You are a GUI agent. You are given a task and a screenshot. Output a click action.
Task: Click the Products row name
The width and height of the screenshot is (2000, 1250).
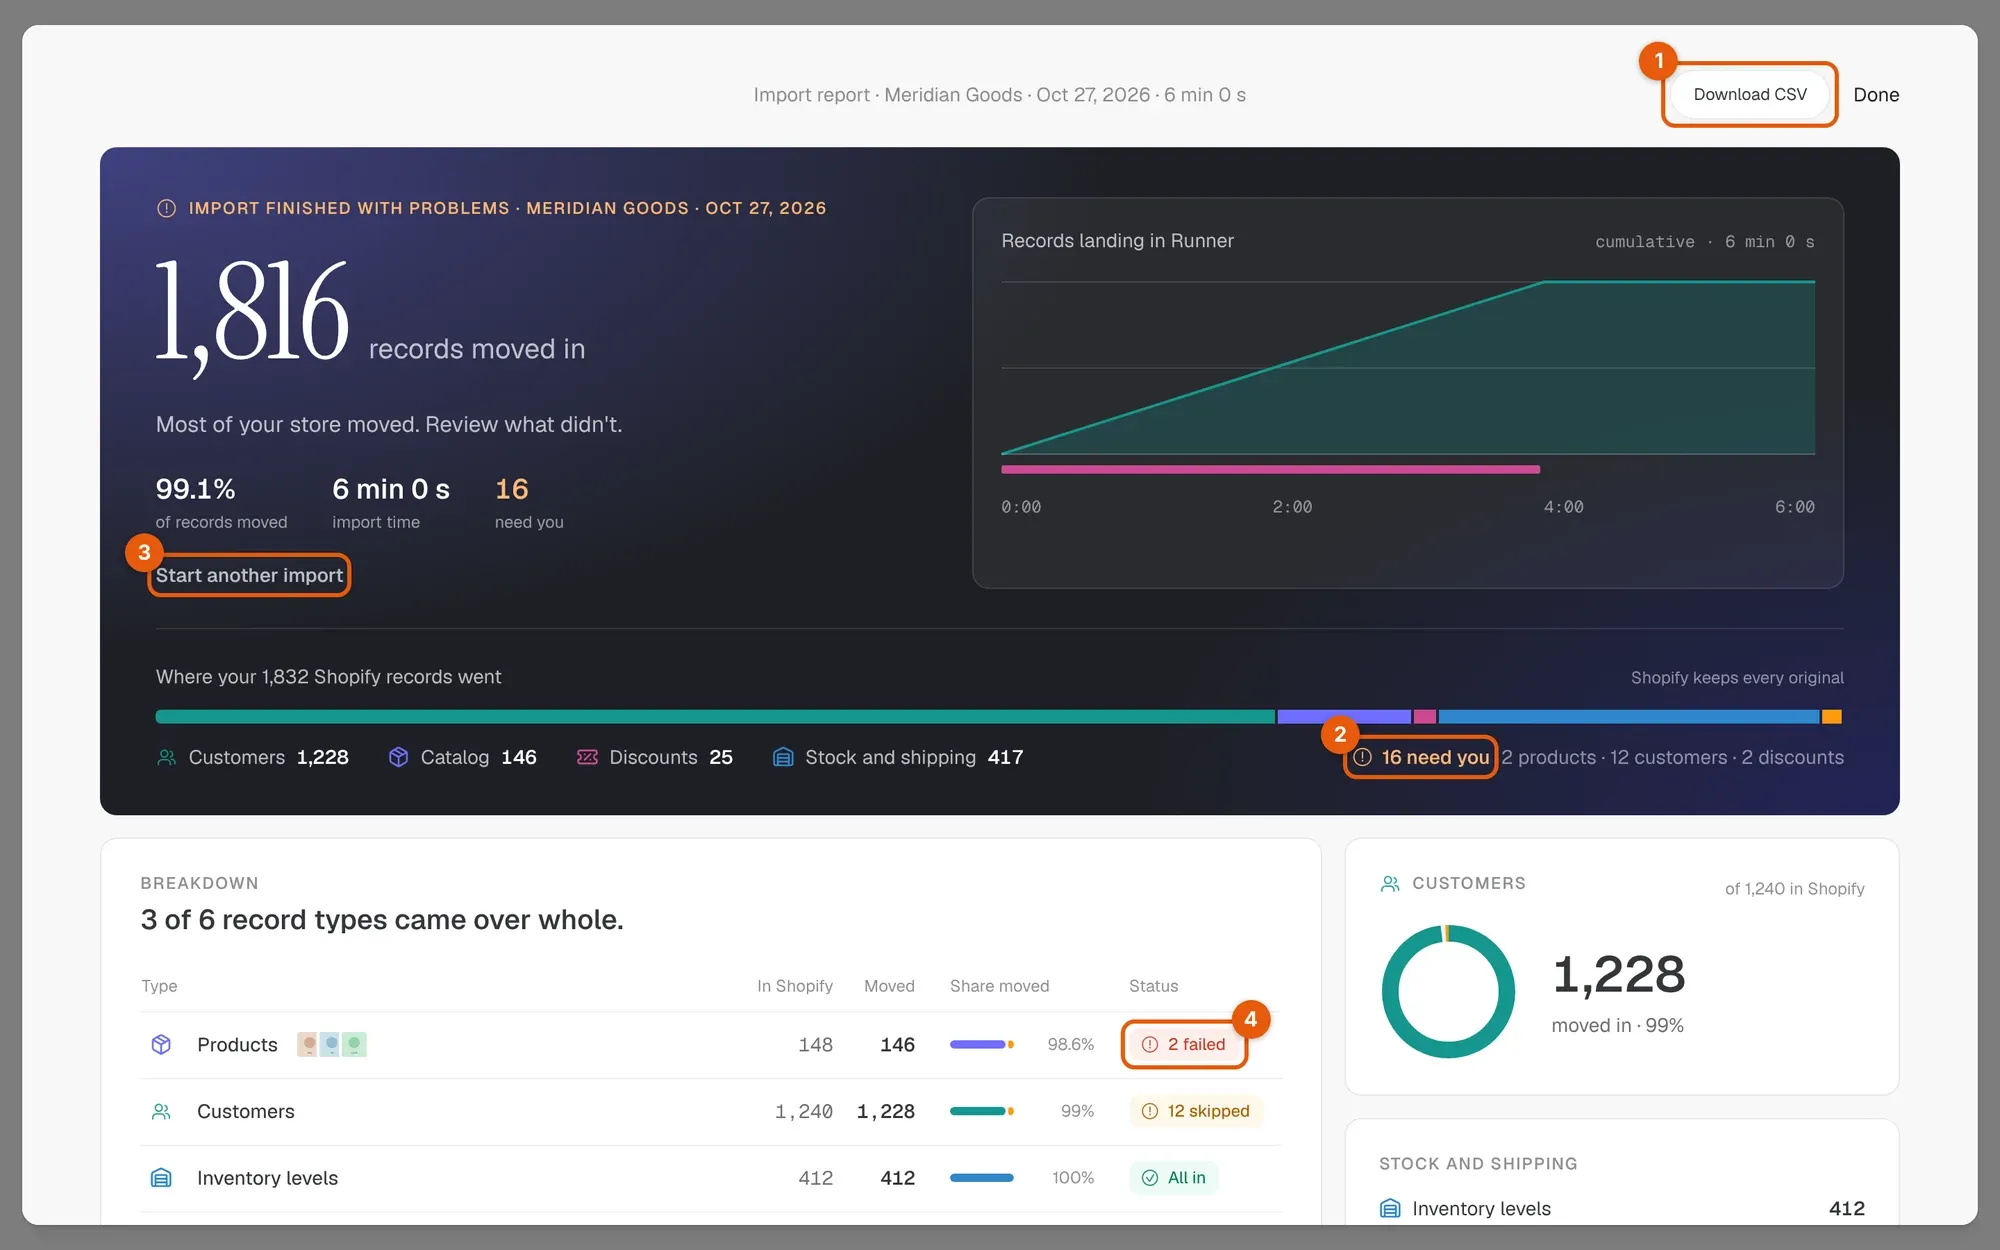pyautogui.click(x=237, y=1044)
